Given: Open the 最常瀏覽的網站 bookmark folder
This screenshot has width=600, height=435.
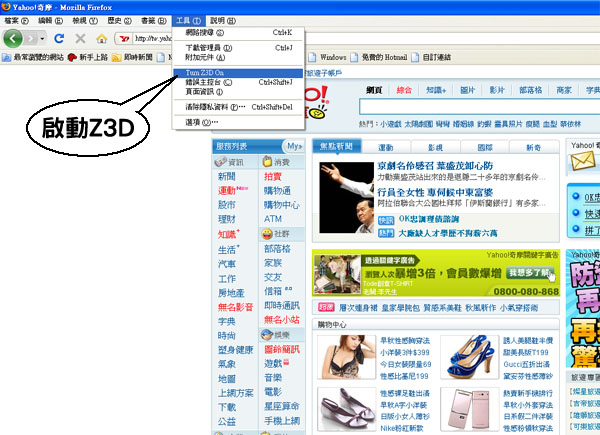Looking at the screenshot, I should pyautogui.click(x=33, y=57).
